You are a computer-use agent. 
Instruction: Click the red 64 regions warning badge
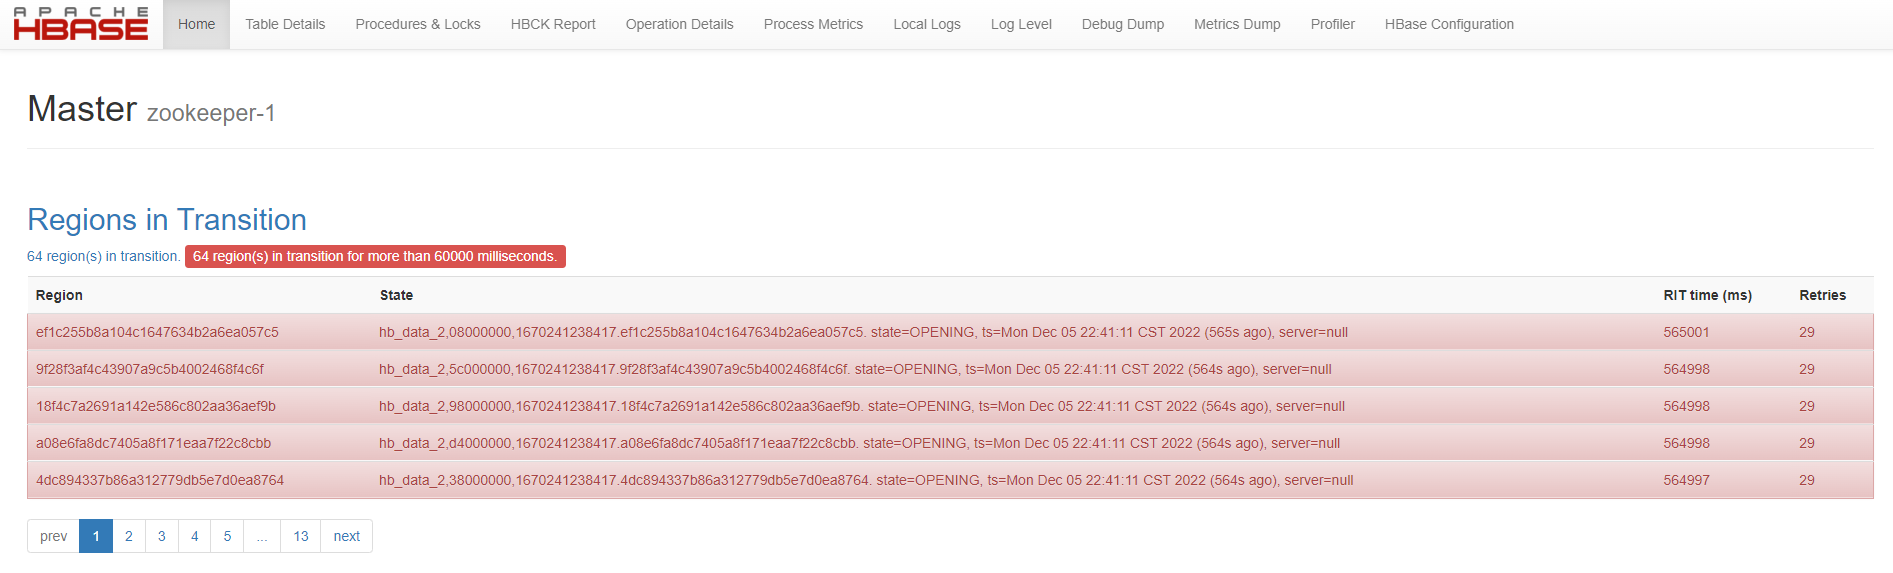click(x=375, y=257)
